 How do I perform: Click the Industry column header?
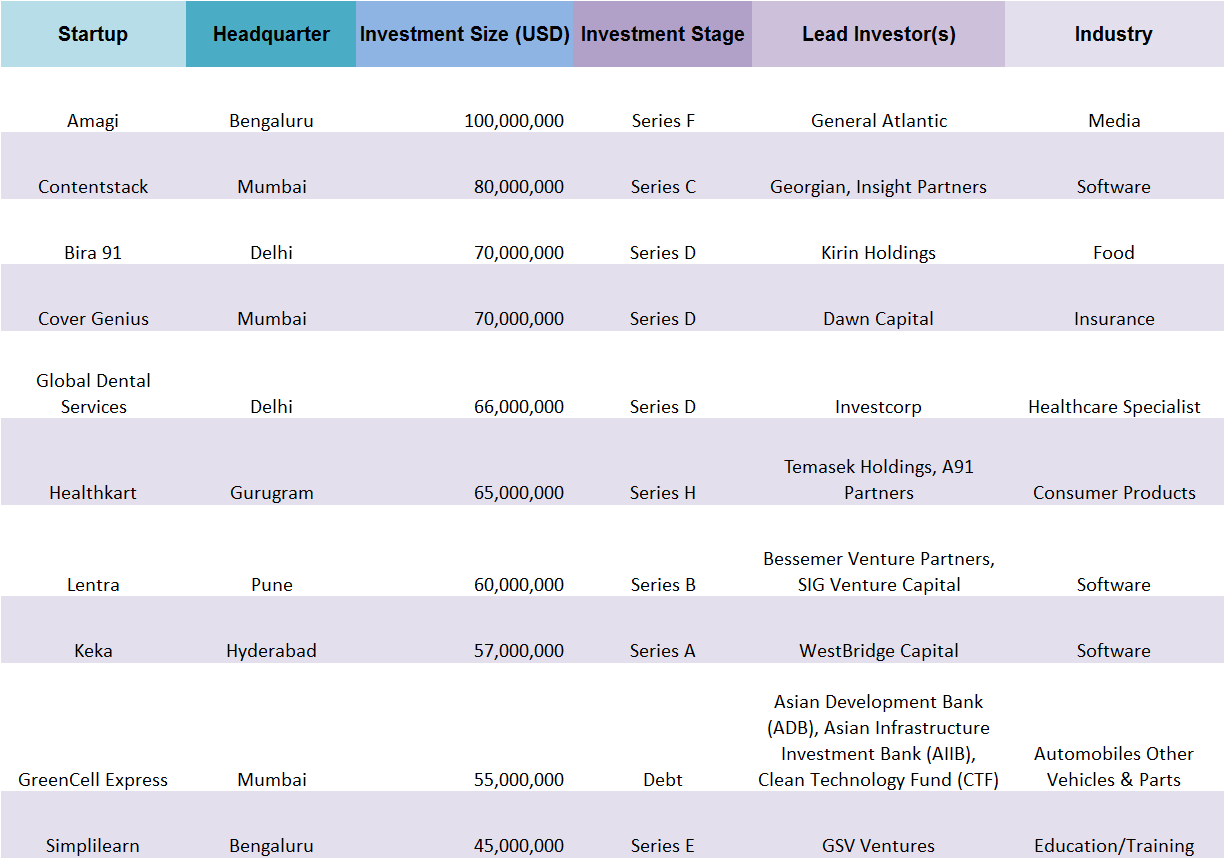1113,34
